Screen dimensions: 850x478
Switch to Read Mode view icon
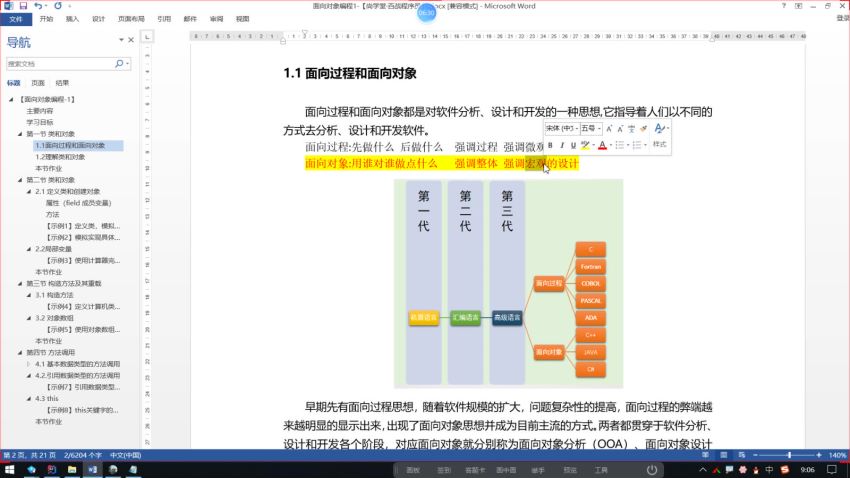coord(705,455)
